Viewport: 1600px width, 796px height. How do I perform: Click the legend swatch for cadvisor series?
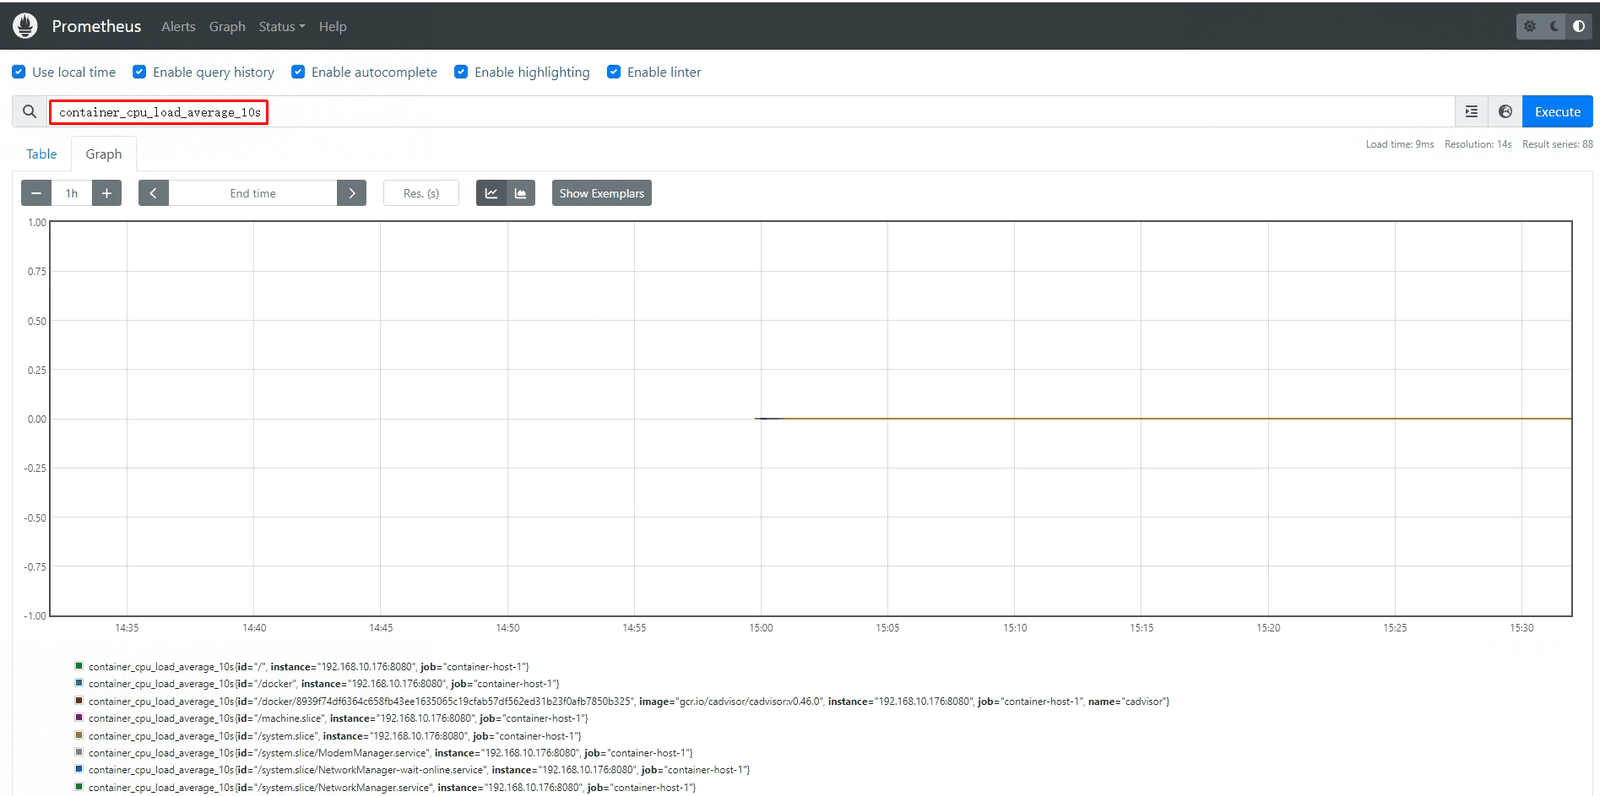point(79,701)
